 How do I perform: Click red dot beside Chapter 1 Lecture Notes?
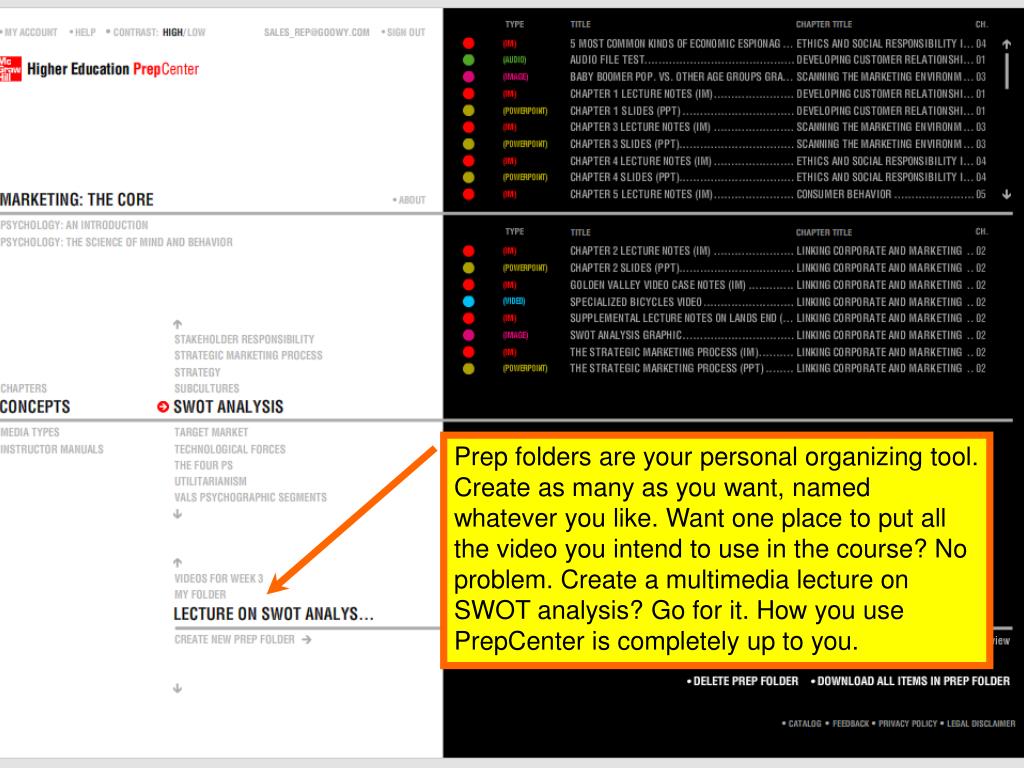pyautogui.click(x=468, y=93)
